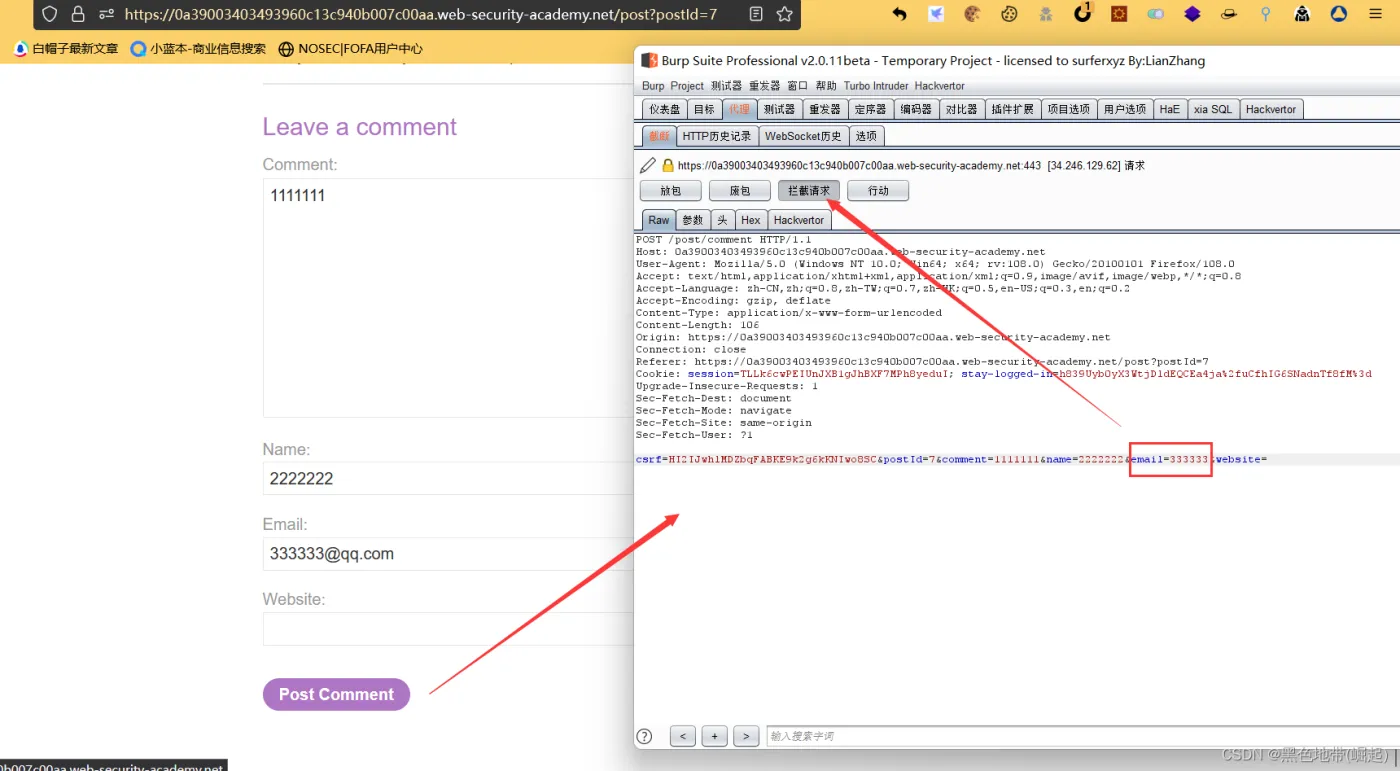This screenshot has height=771, width=1400.
Task: Open the HTTP历史记录 sub-tab
Action: (716, 136)
